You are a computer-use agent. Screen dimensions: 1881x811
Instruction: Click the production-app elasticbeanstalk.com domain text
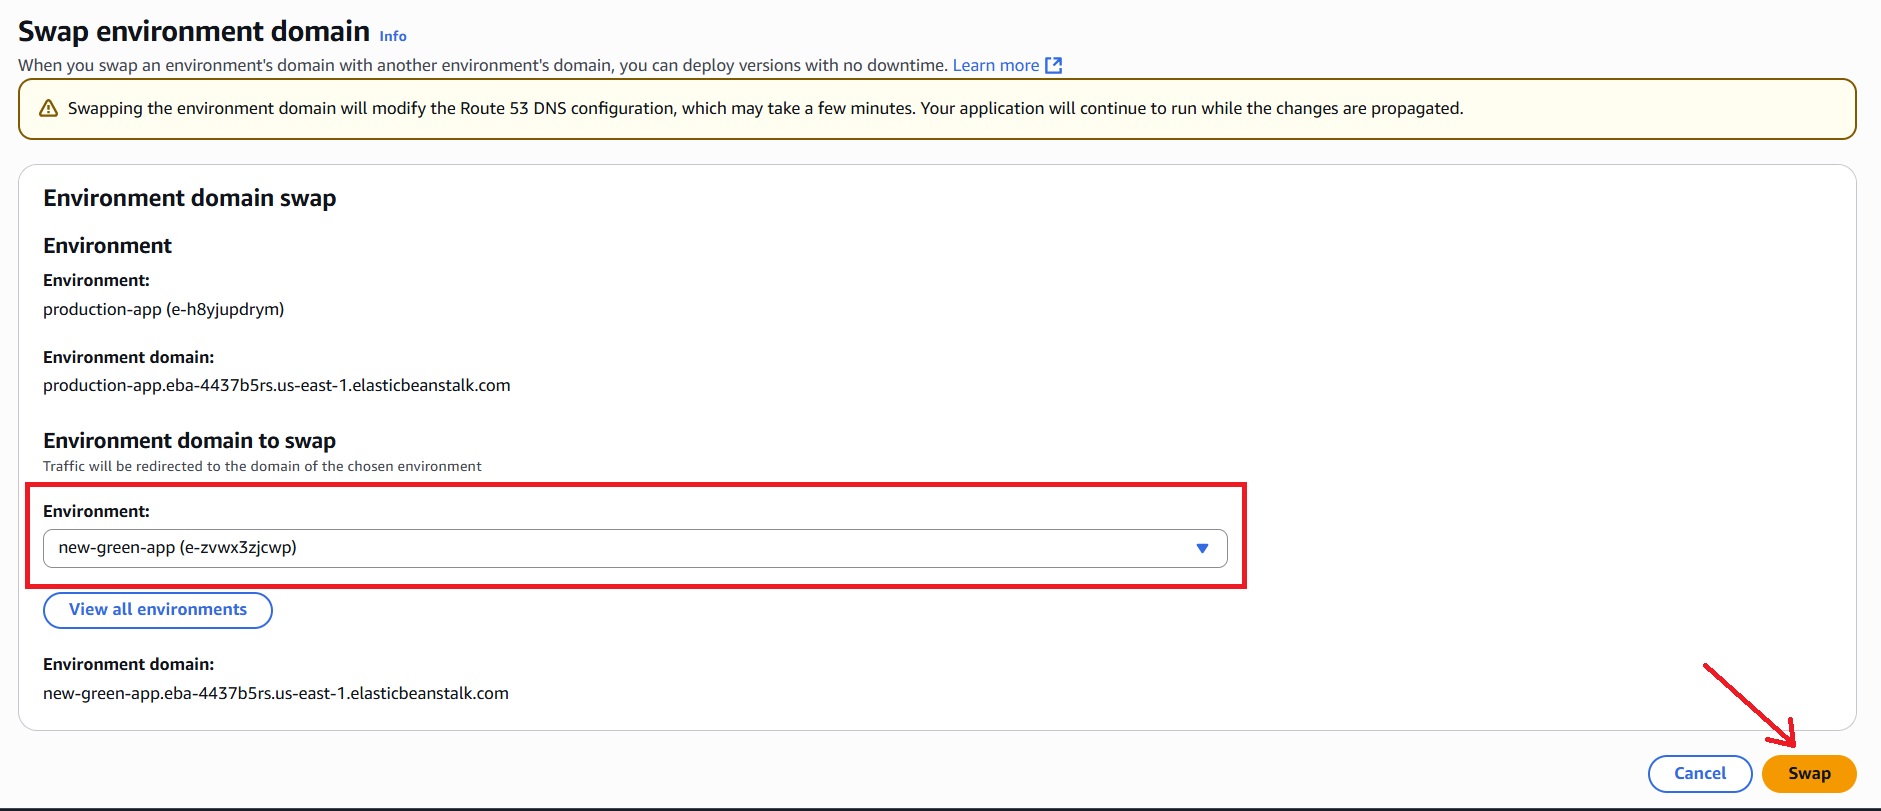click(276, 385)
